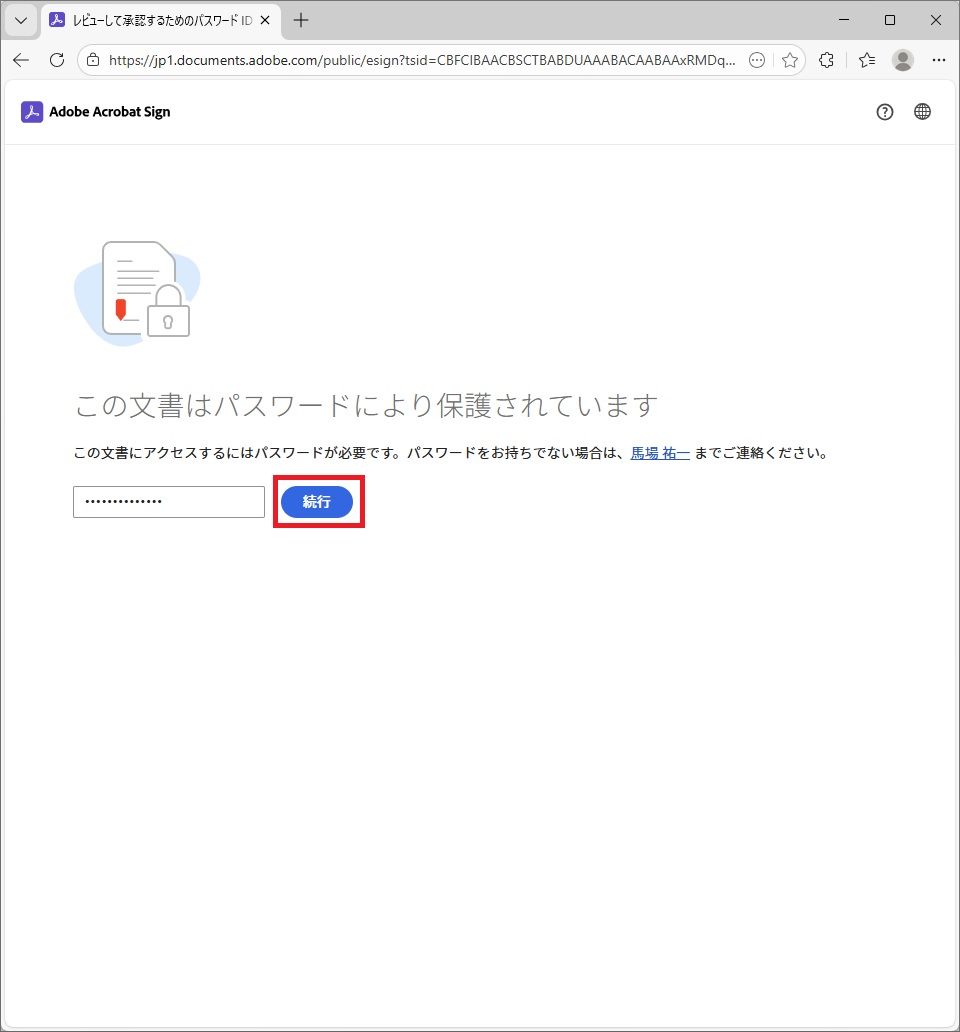Click the Help question mark icon
The image size is (960, 1032).
pos(884,112)
